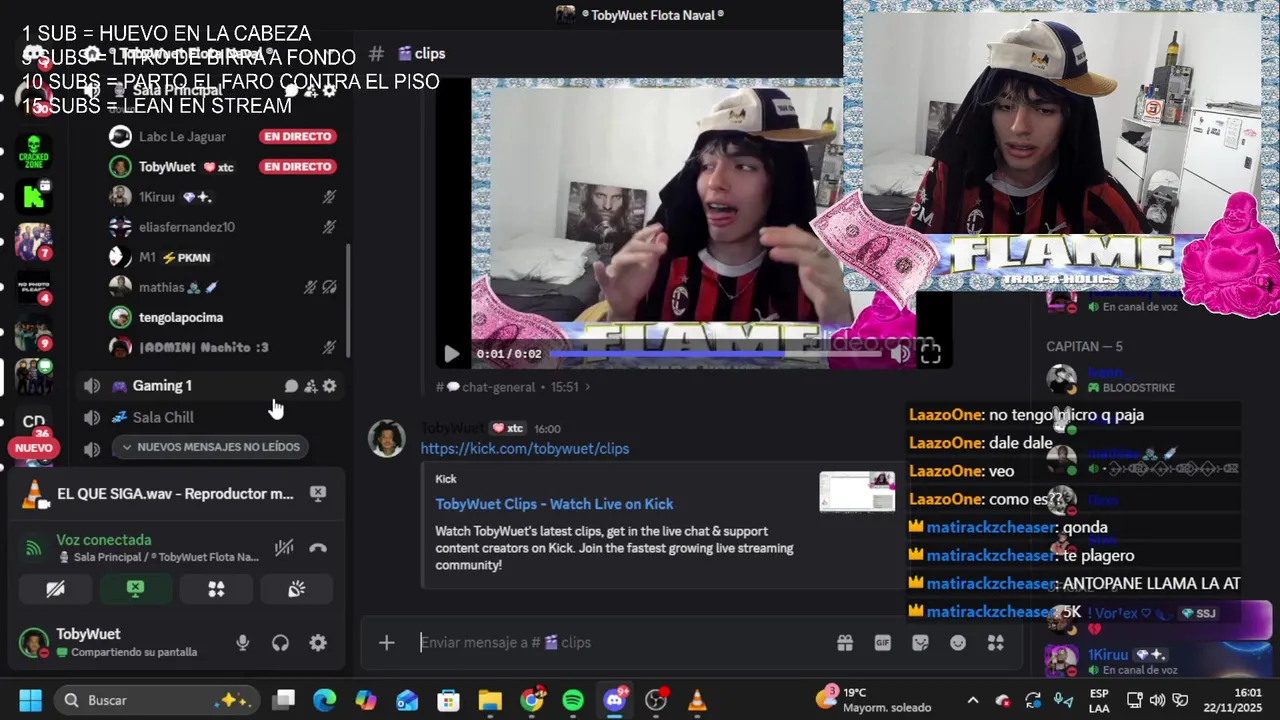The height and width of the screenshot is (720, 1280).
Task: Watch TobyWuet's EN DIRECTO stream
Action: tap(297, 167)
